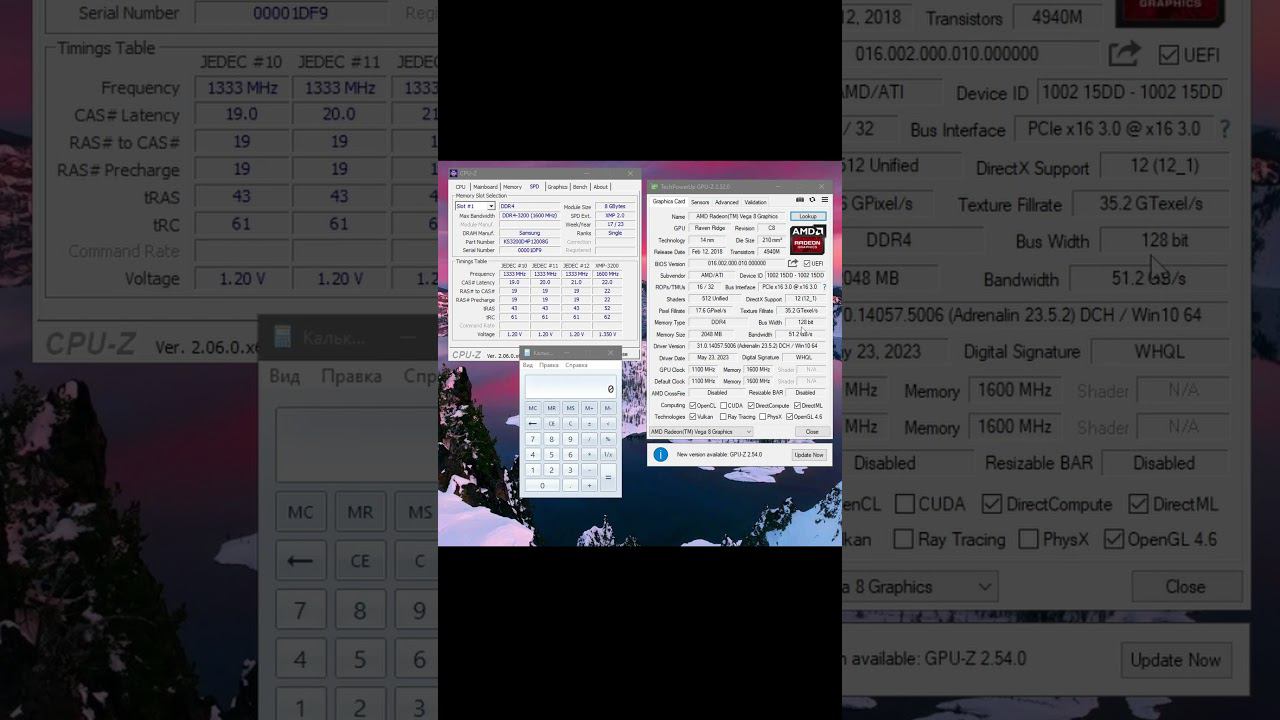Screen dimensions: 1280x720
Task: Click the calculator divide button
Action: [x=589, y=439]
